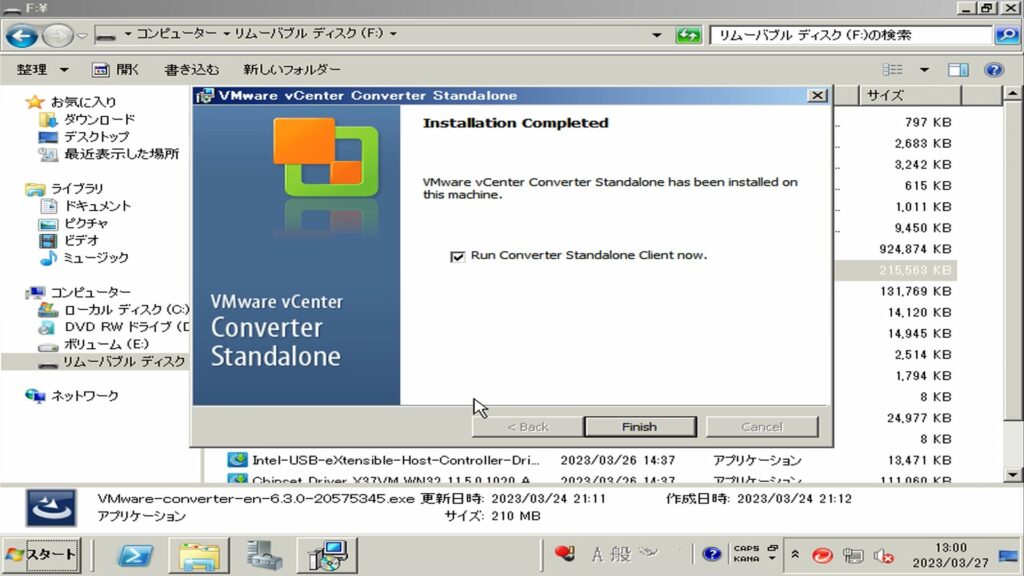The height and width of the screenshot is (576, 1024).
Task: Open Server Manager taskbar icon
Action: click(x=264, y=555)
